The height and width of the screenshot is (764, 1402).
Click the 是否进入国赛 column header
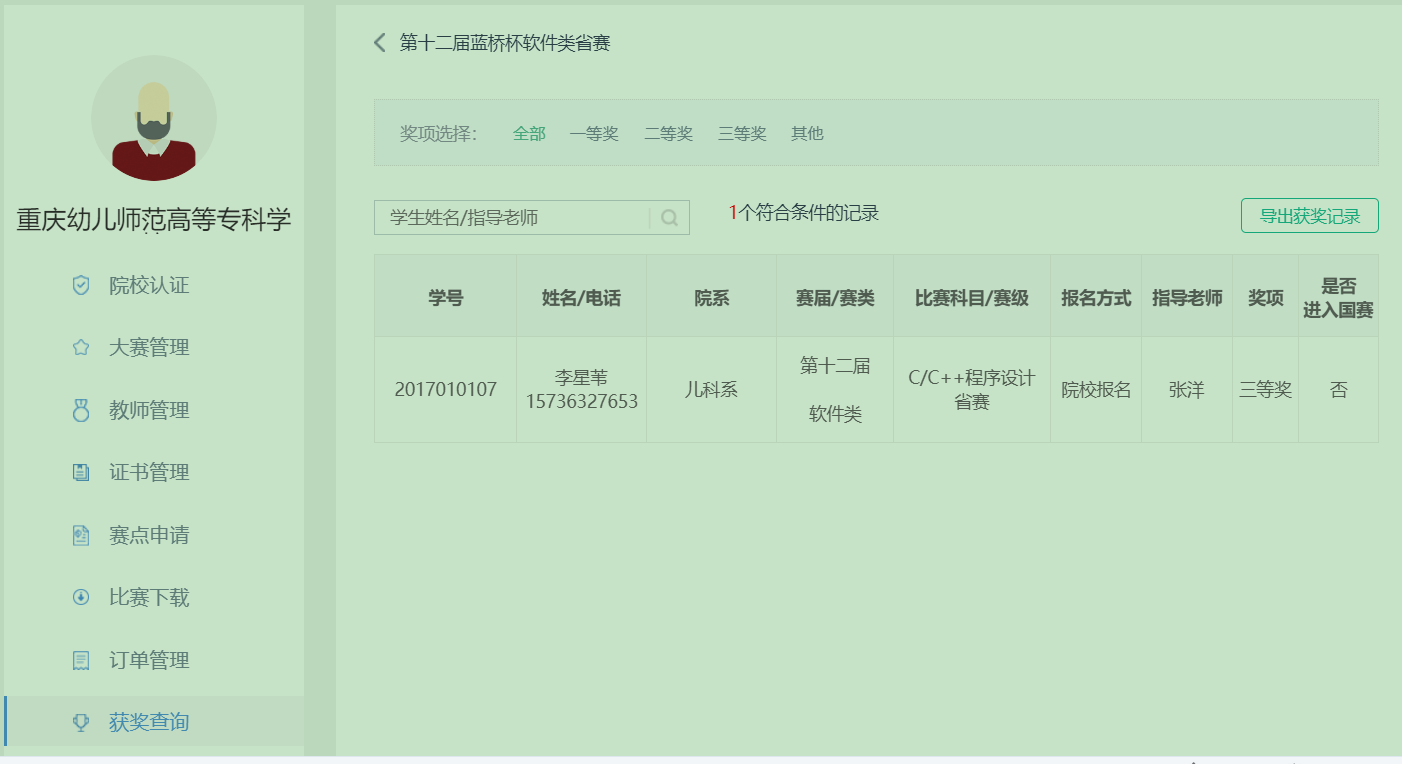(x=1339, y=298)
